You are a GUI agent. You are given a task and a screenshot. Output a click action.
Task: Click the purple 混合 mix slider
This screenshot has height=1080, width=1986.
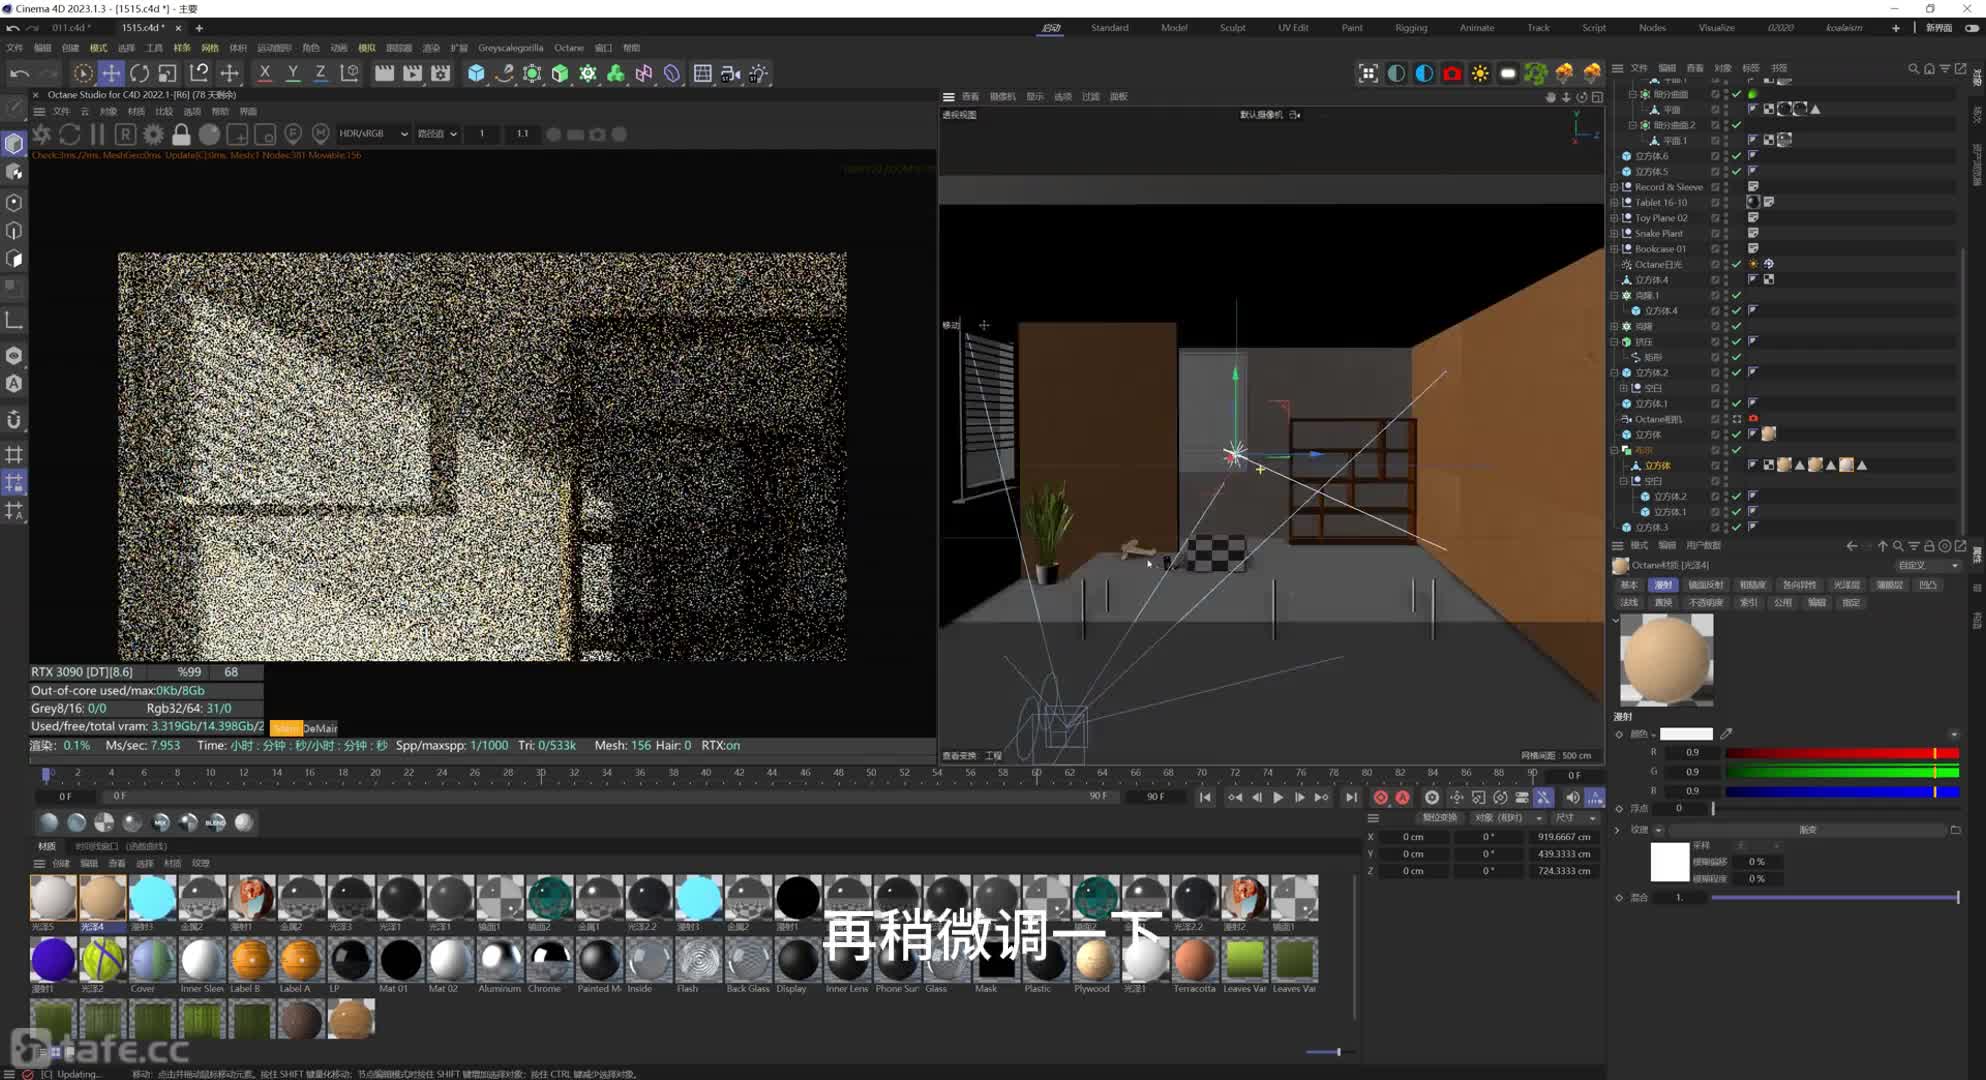click(x=1835, y=897)
